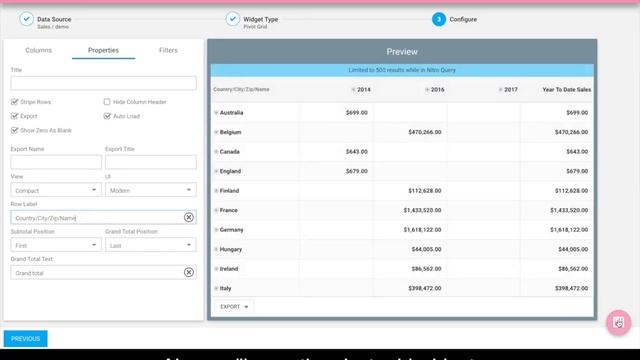Screen dimensions: 640x360
Task: Toggle the Show Zero As Blank checkbox
Action: tap(15, 130)
